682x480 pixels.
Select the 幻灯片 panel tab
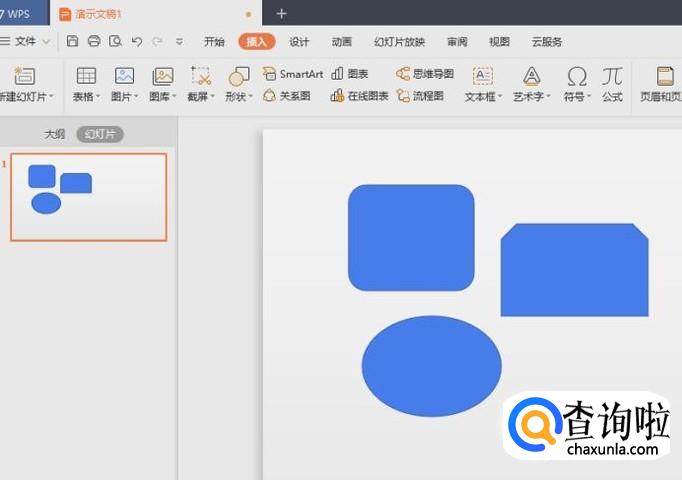tap(100, 134)
